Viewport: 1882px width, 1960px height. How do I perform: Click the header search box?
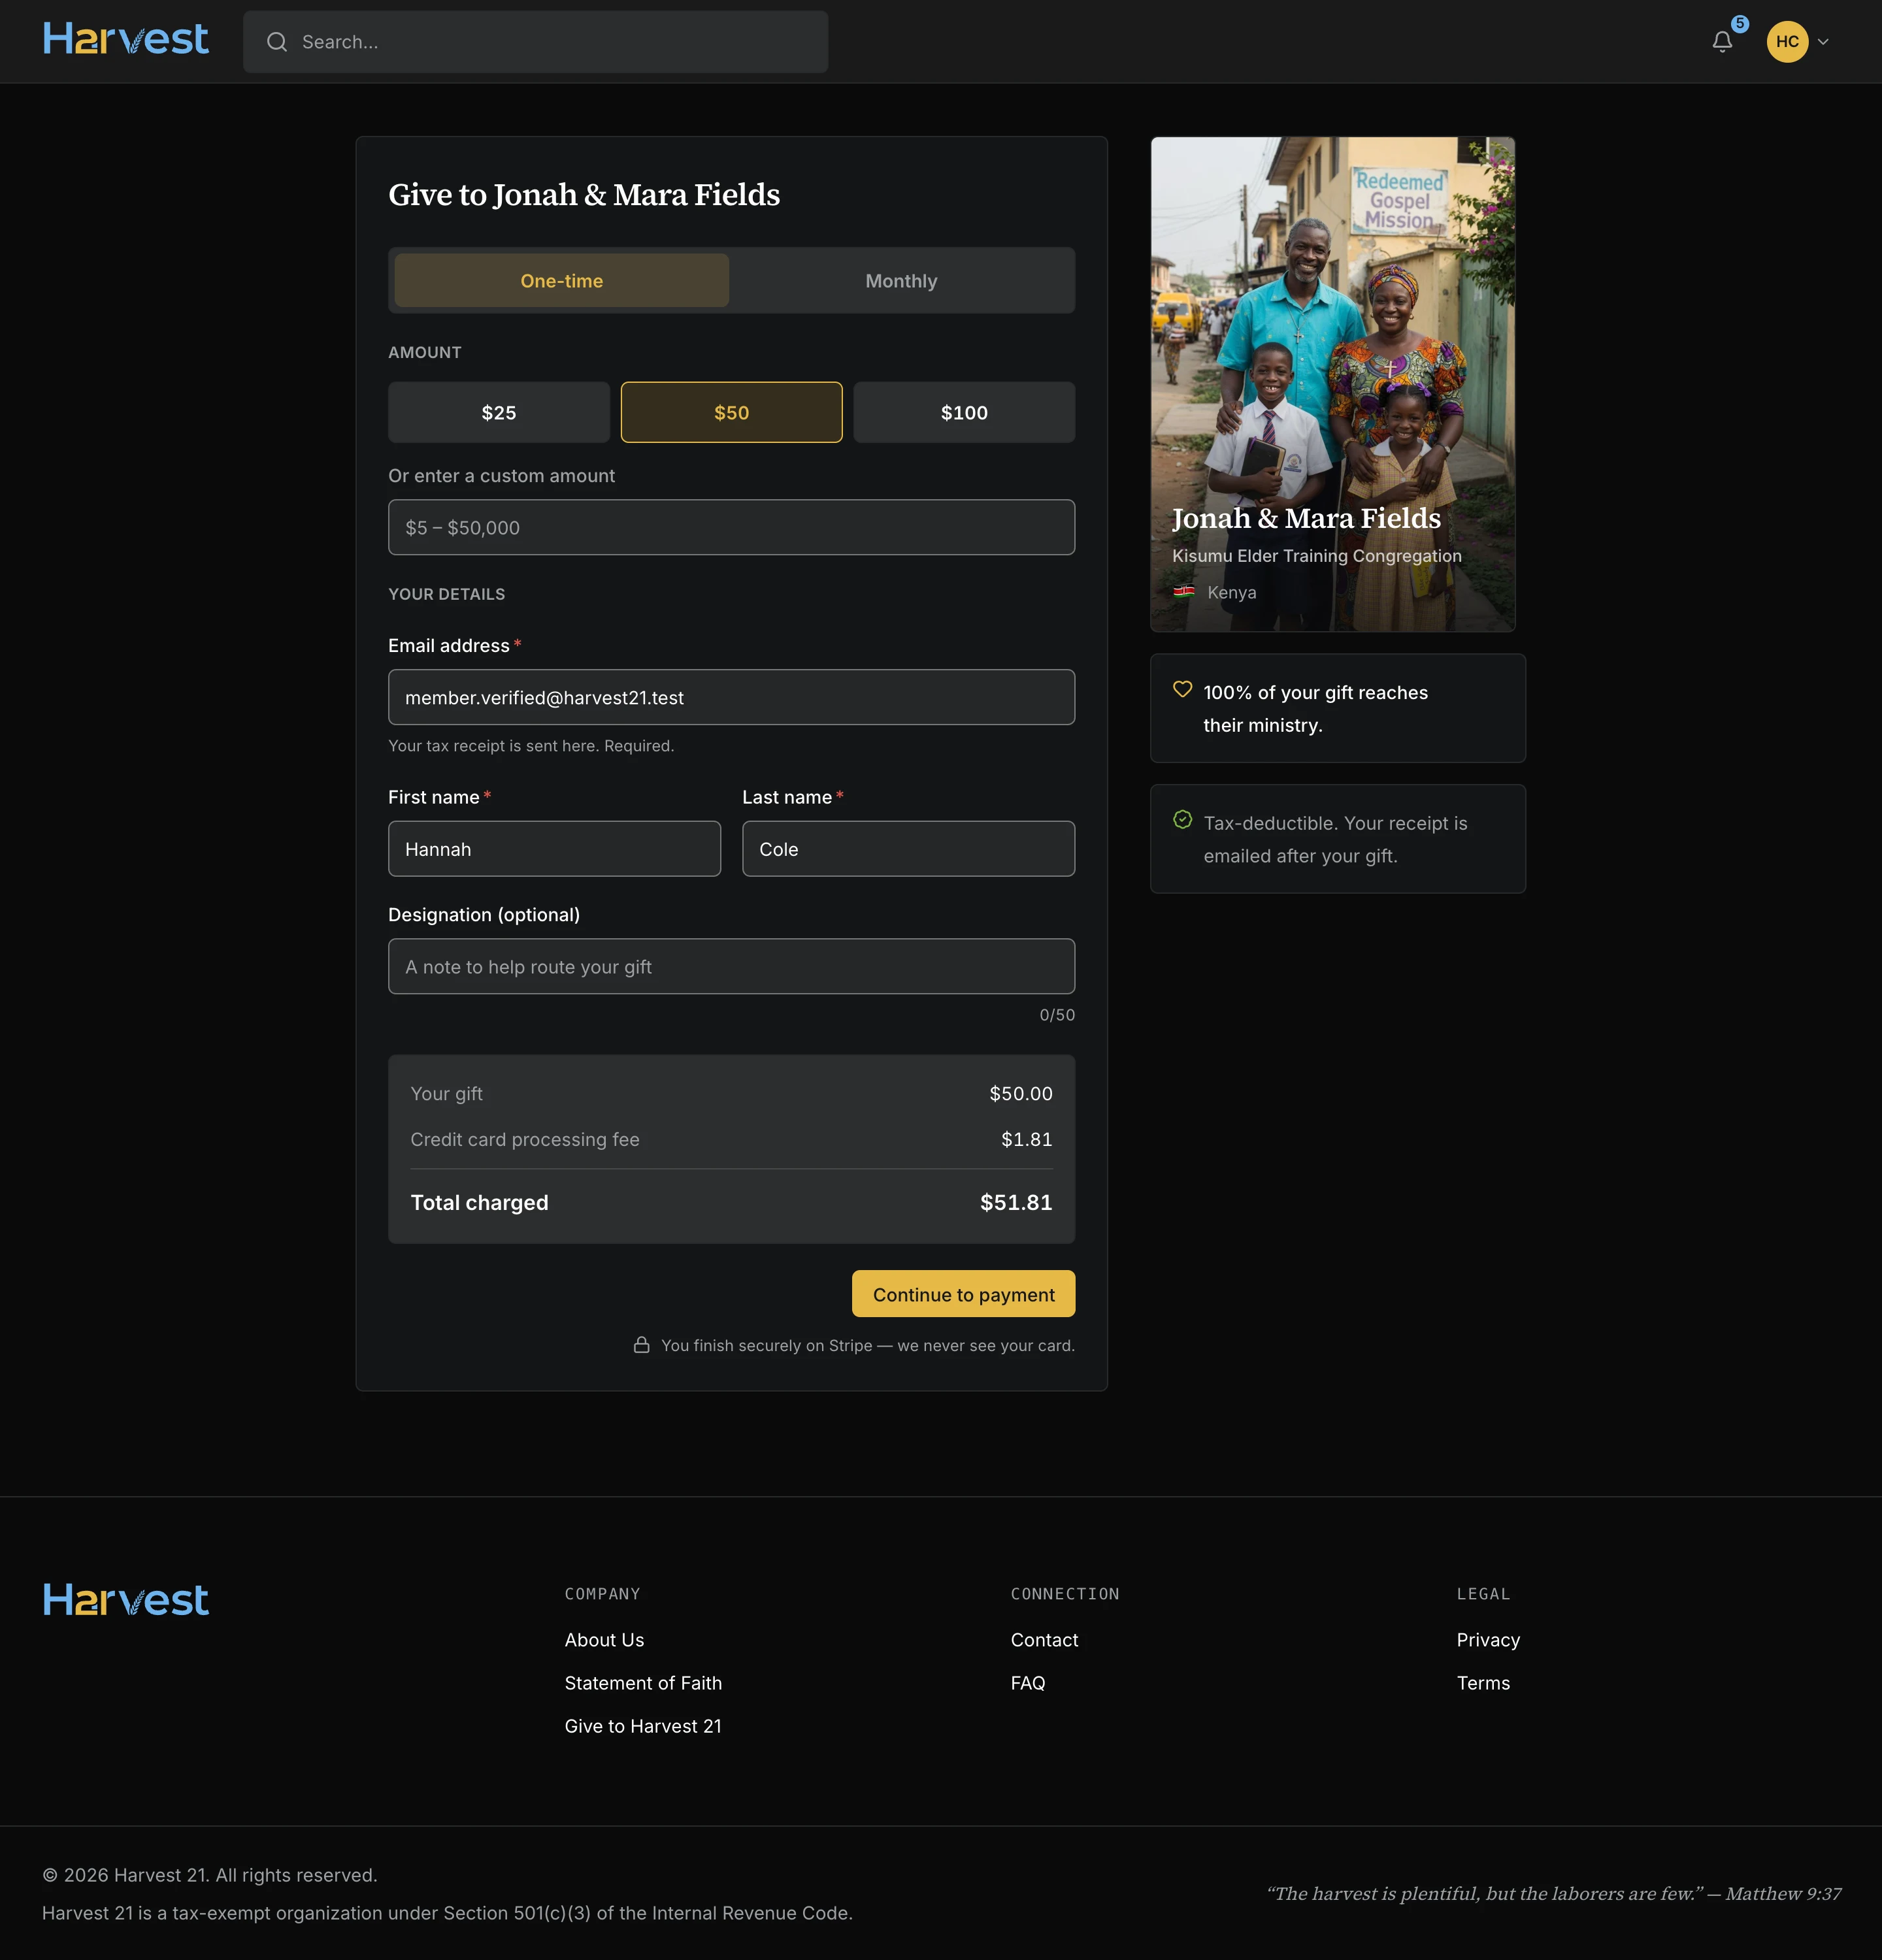(536, 42)
